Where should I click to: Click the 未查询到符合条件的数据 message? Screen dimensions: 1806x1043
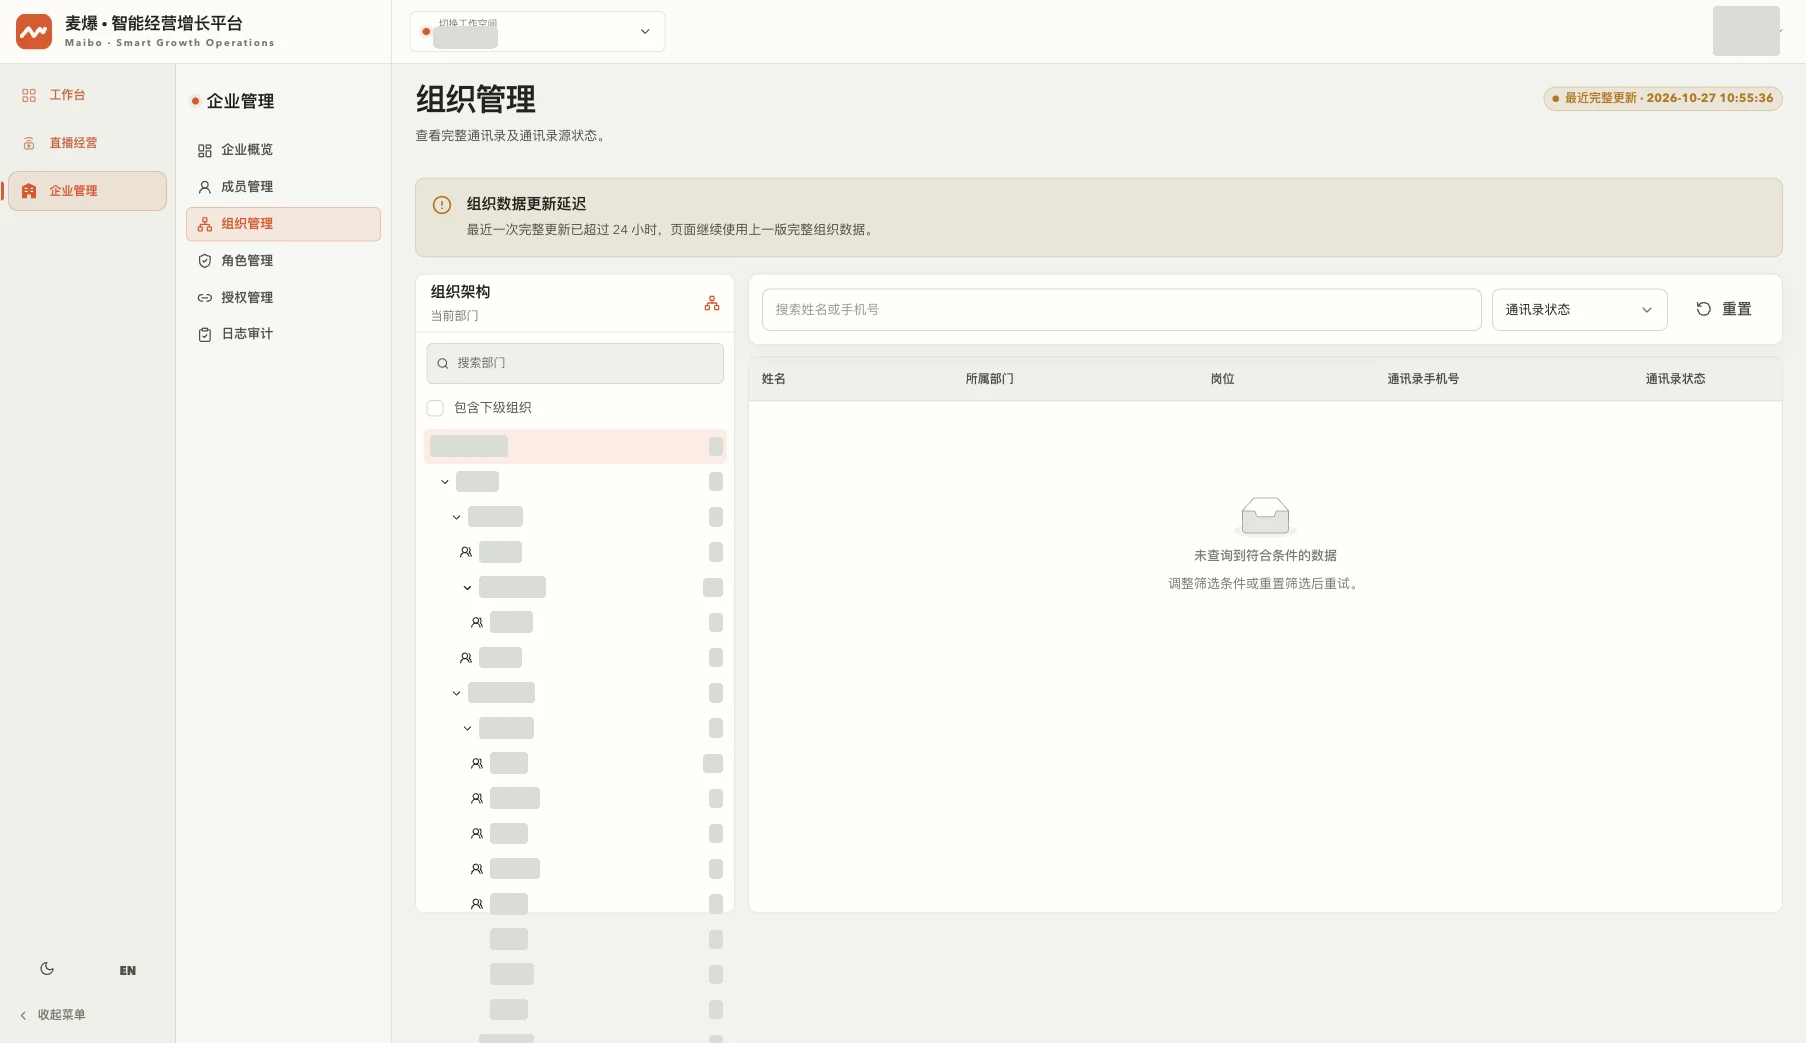click(x=1265, y=556)
